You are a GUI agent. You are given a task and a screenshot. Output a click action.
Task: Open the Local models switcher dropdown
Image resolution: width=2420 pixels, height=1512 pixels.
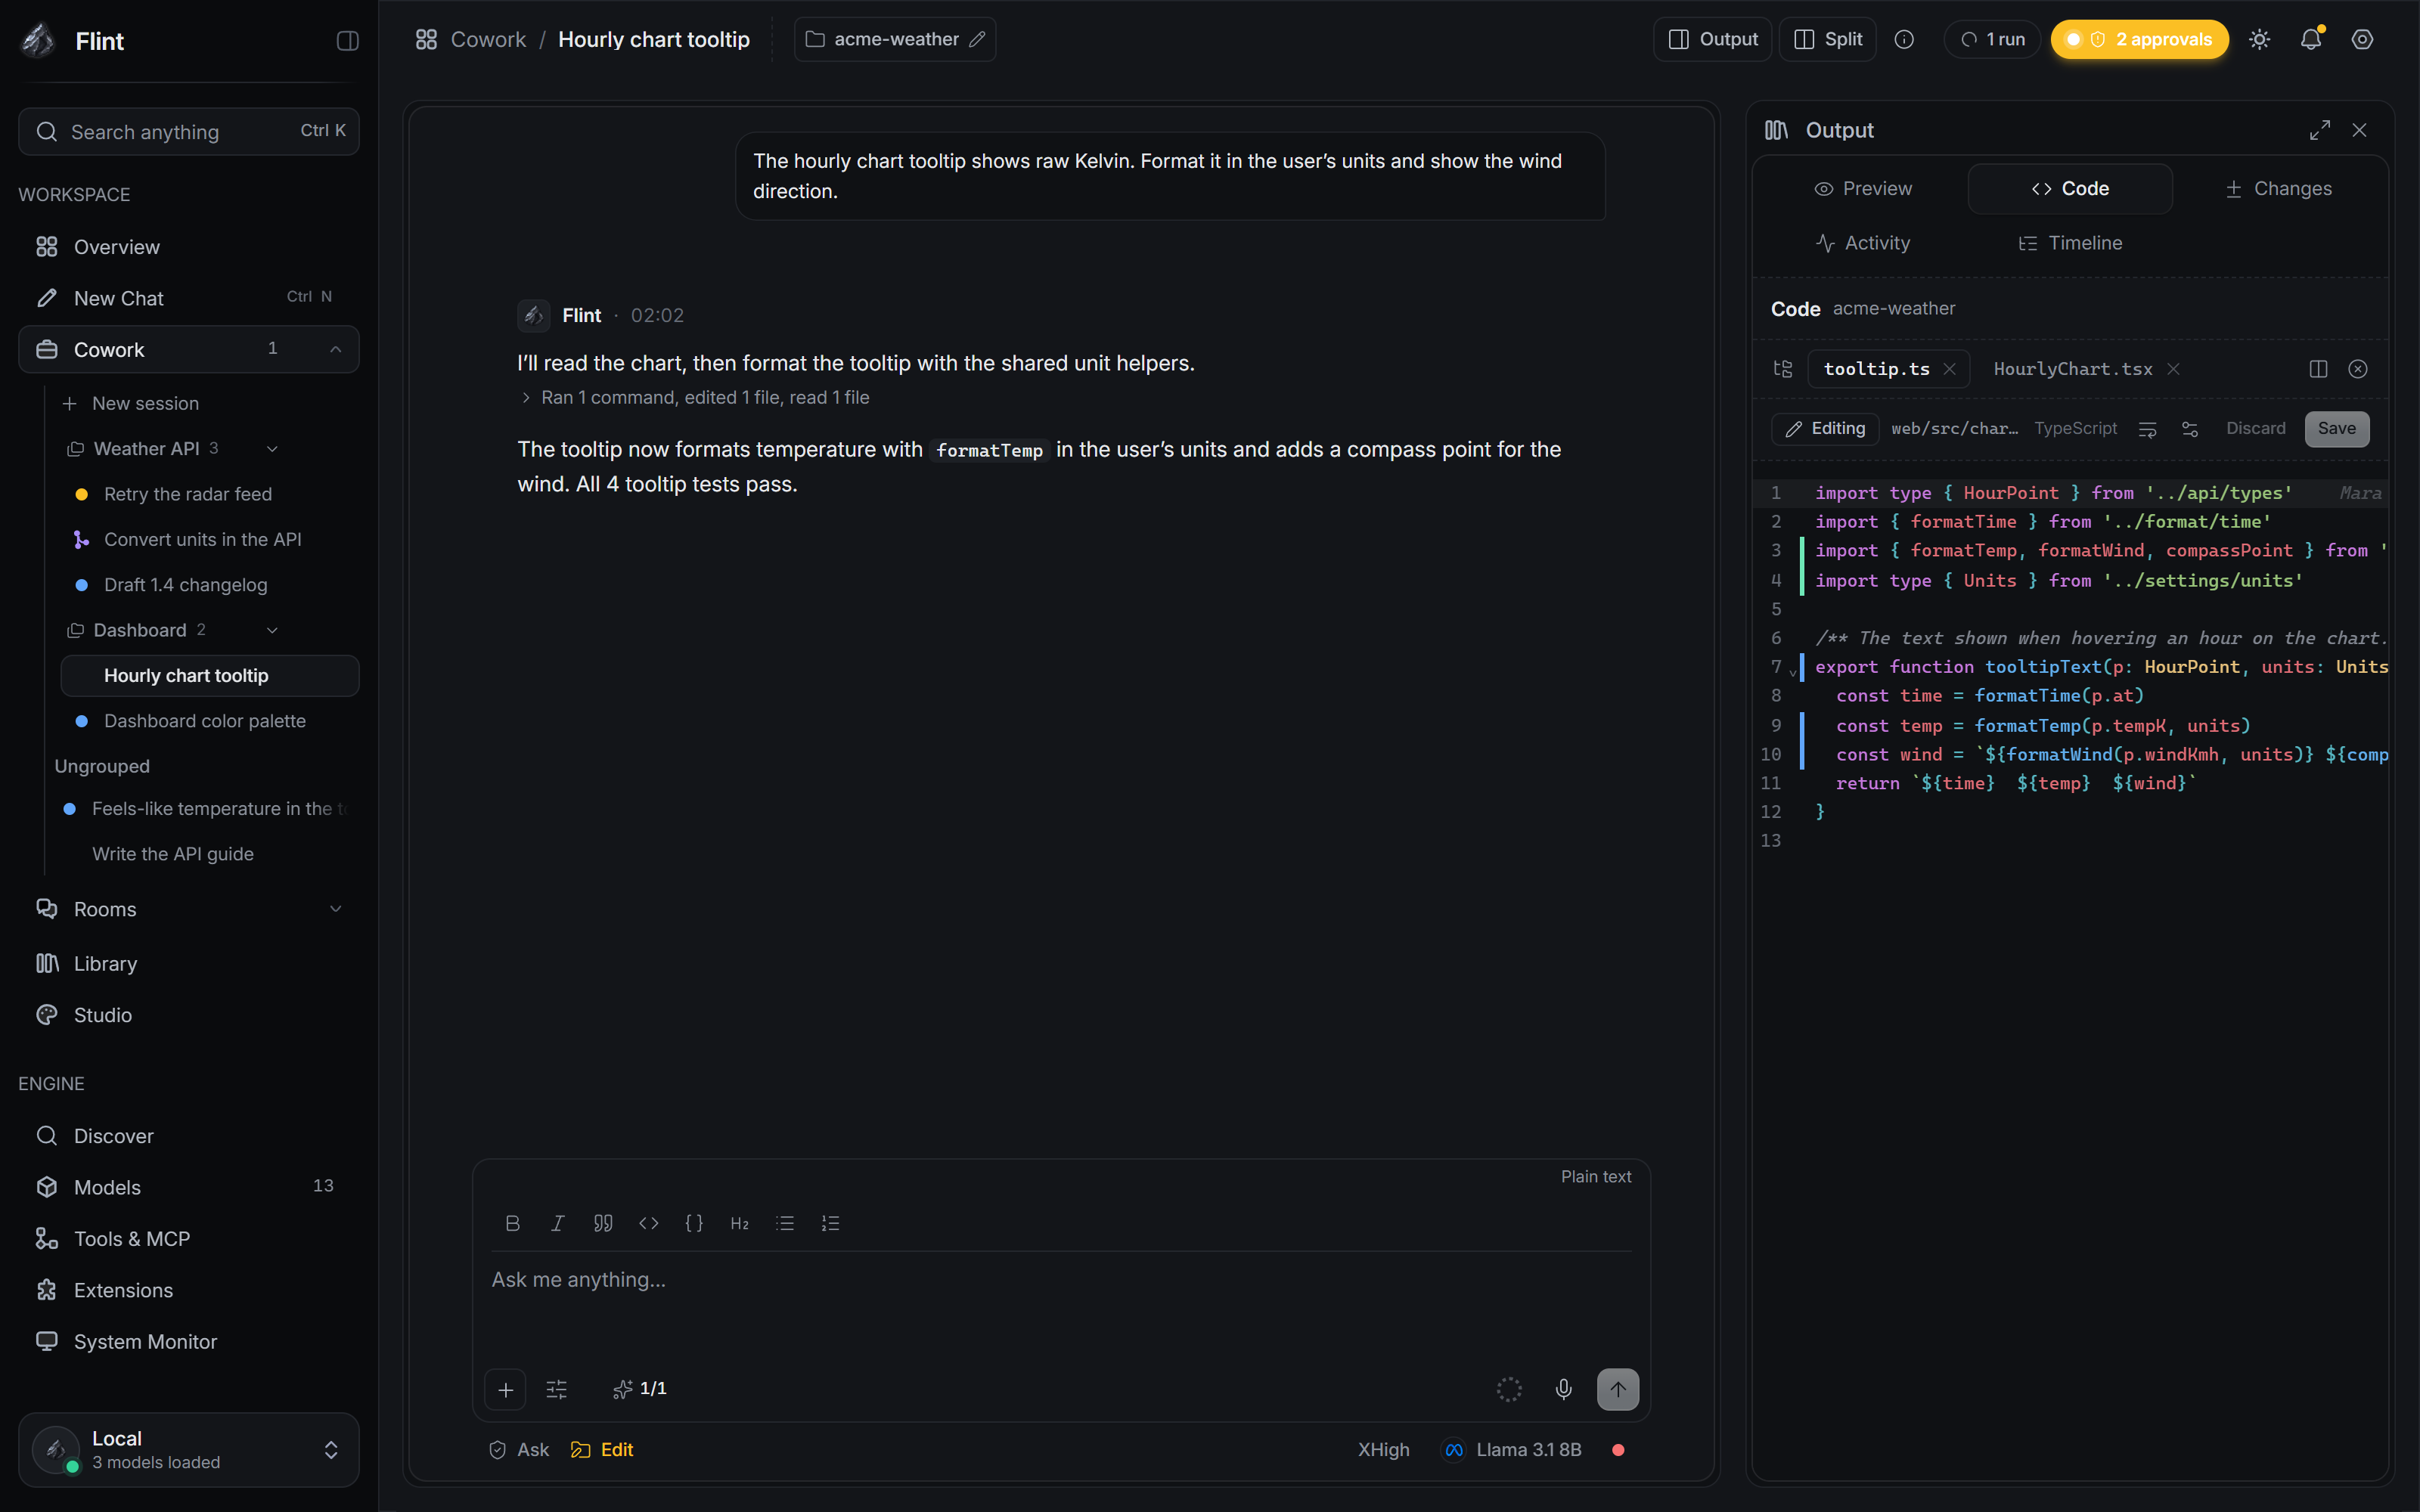189,1450
